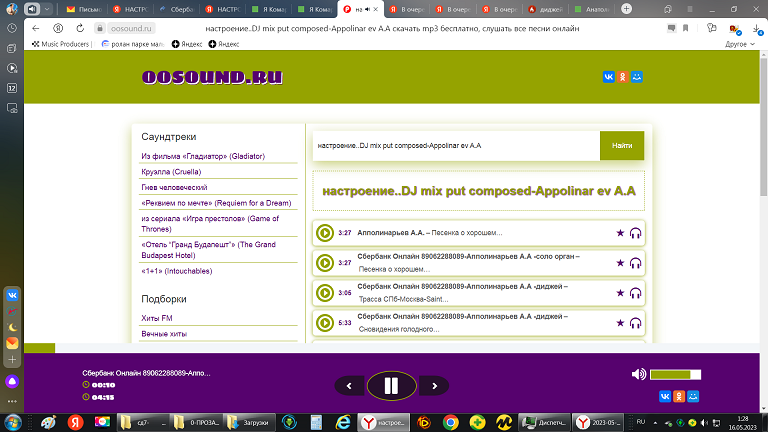Click the Windows Start button
The width and height of the screenshot is (768, 432).
pos(12,422)
